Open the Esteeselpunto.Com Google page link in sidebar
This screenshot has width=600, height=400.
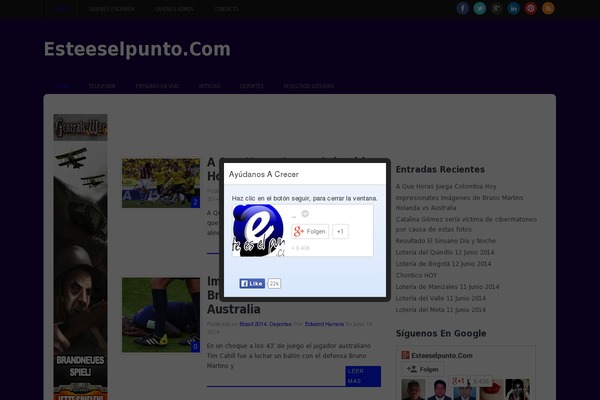(x=442, y=356)
